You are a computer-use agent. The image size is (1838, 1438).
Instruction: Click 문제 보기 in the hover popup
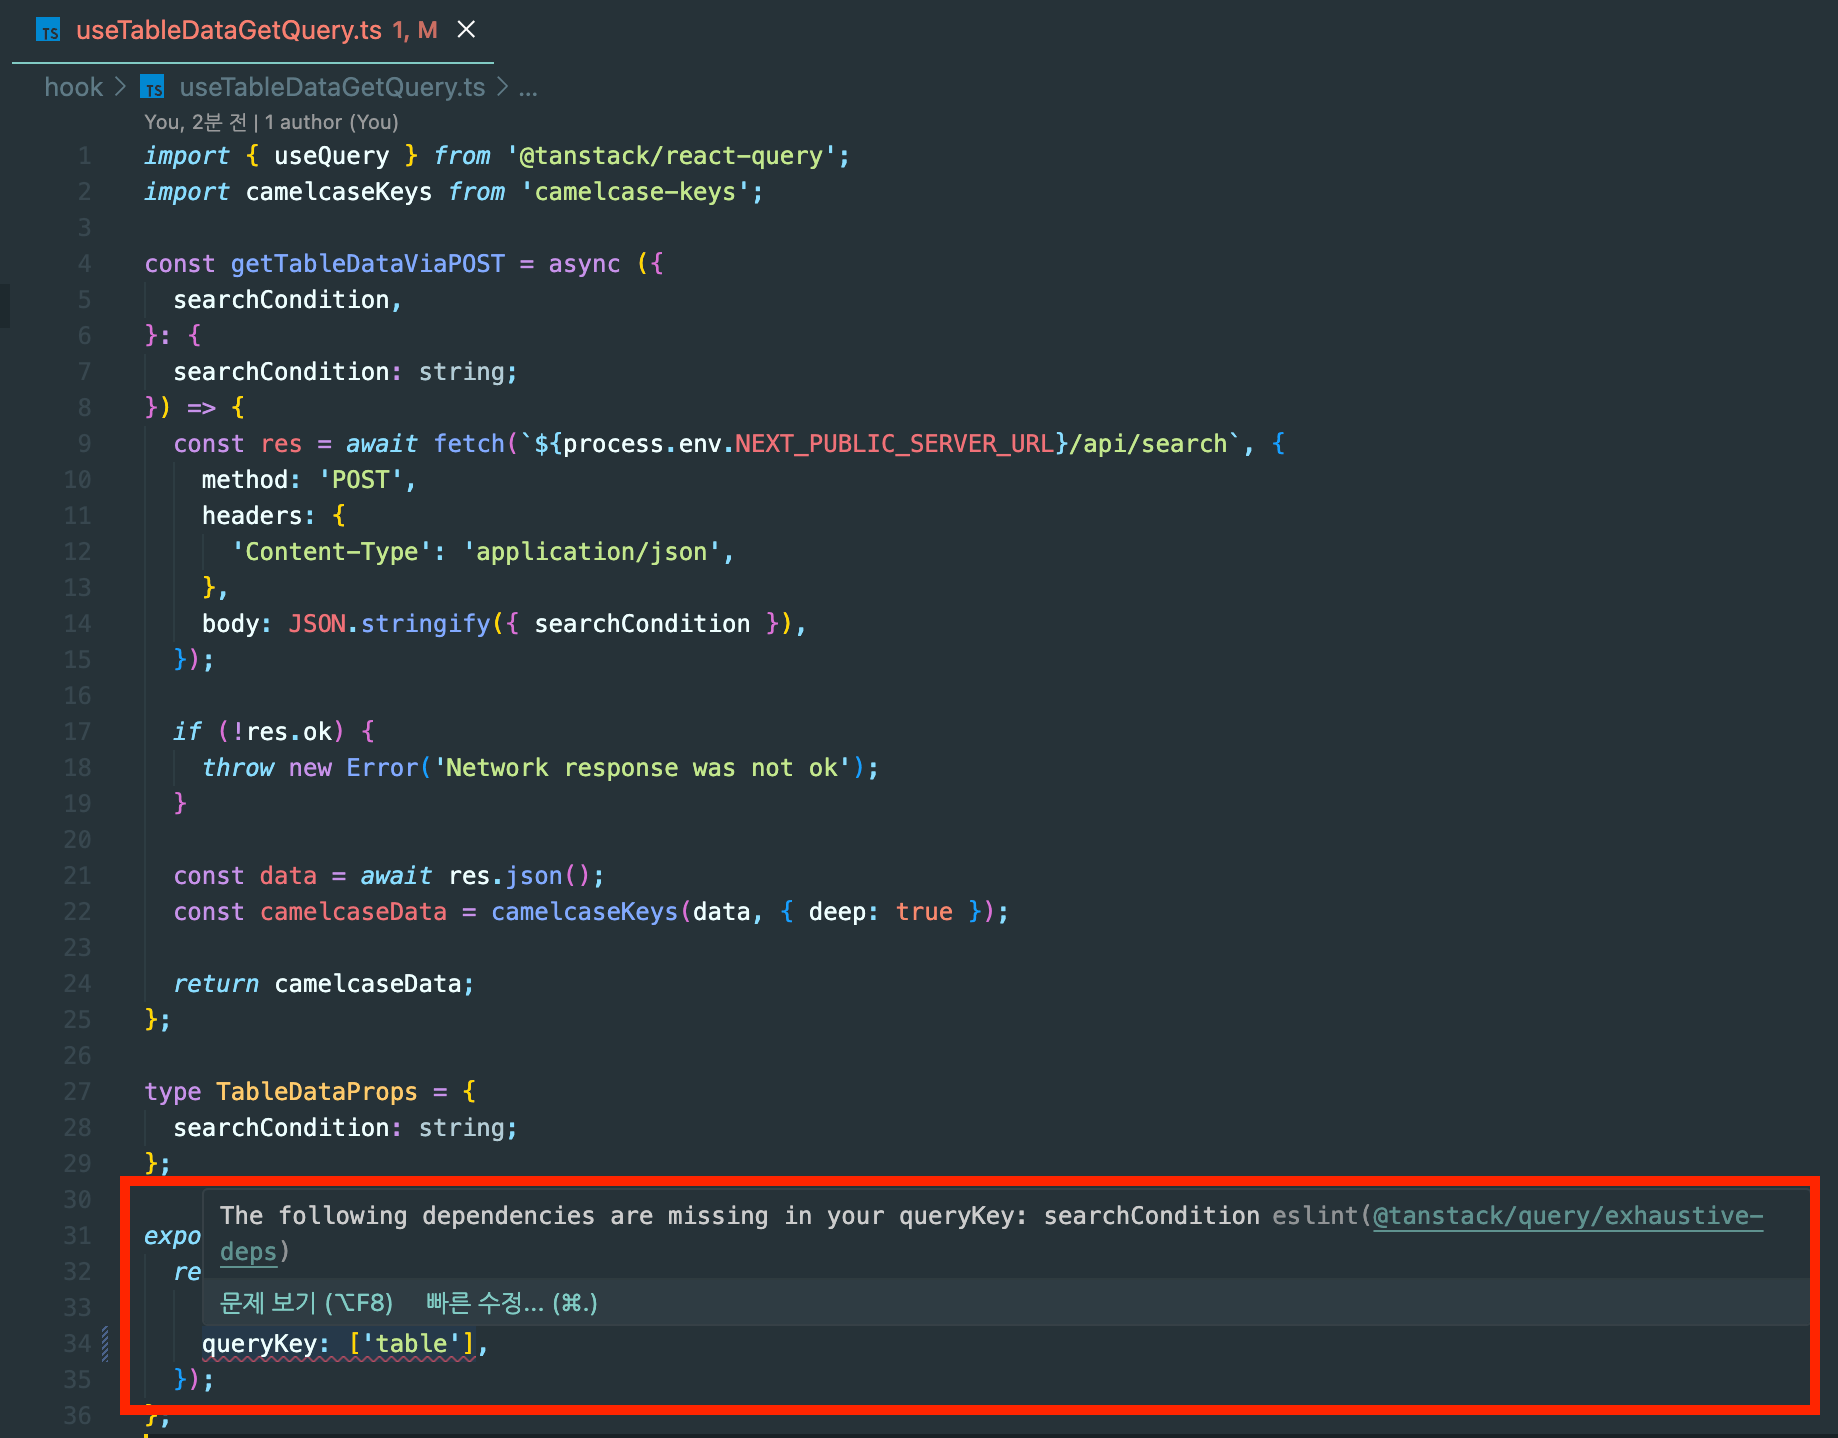[x=305, y=1302]
